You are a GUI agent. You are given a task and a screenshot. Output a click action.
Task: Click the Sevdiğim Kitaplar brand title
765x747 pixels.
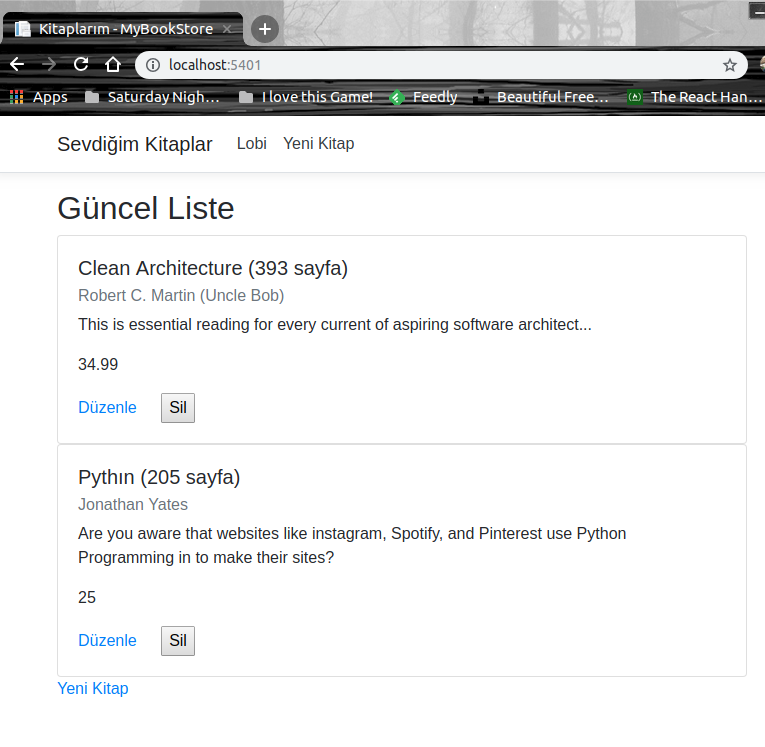pyautogui.click(x=135, y=144)
